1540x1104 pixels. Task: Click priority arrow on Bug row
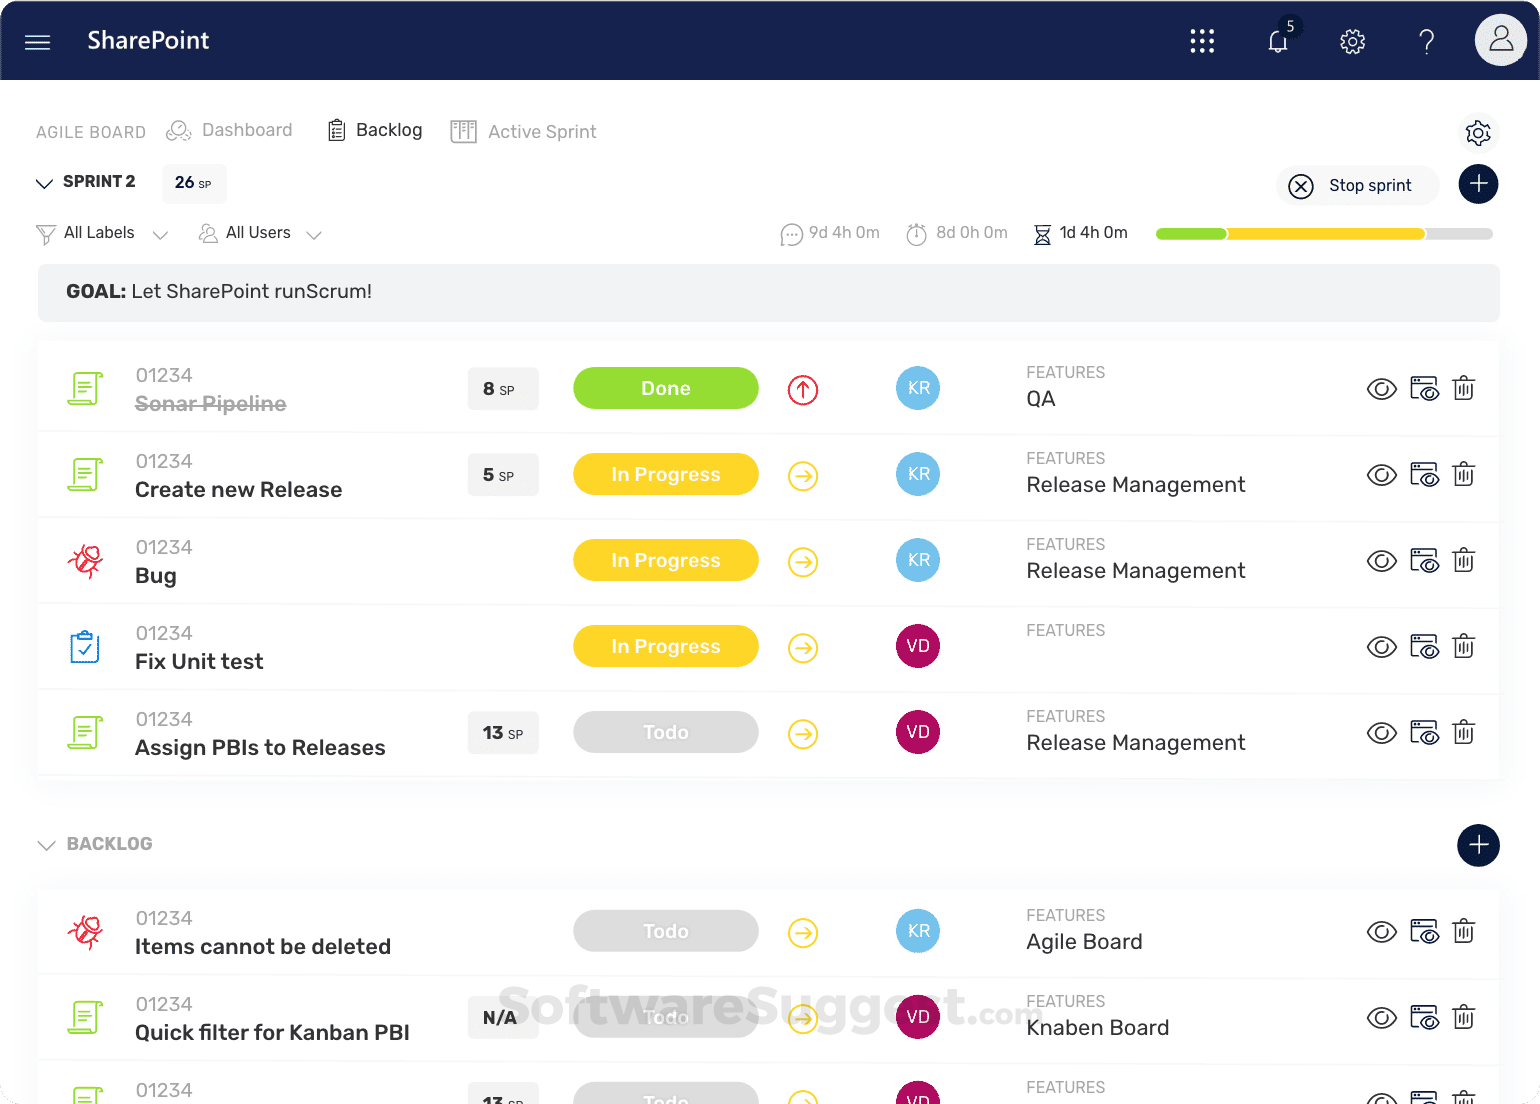pos(803,562)
